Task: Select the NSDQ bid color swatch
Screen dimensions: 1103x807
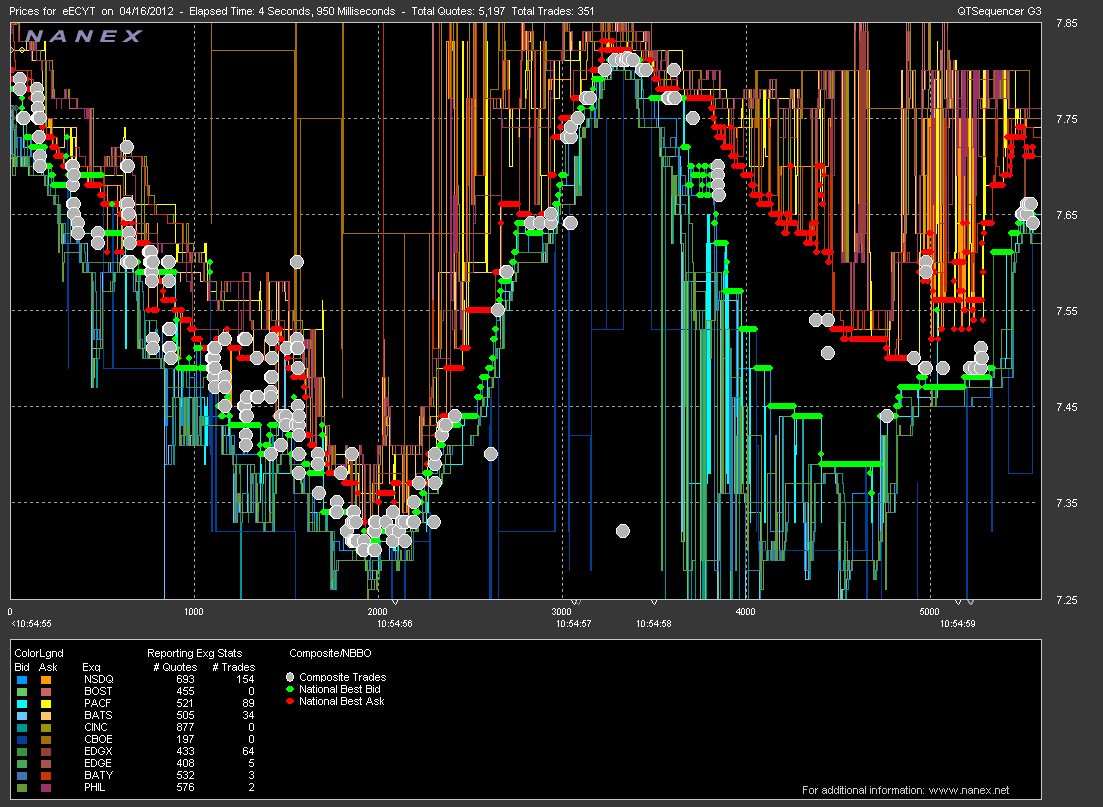Action: tap(22, 680)
